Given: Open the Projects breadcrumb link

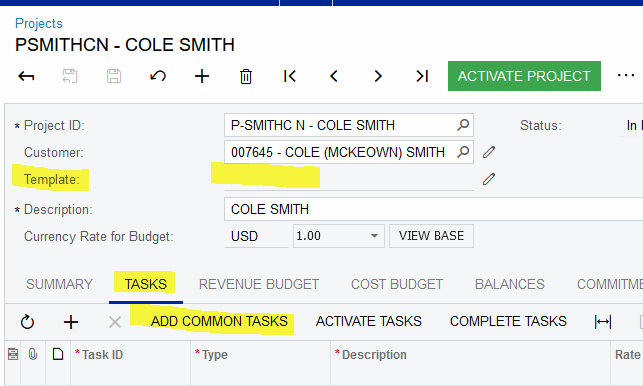Looking at the screenshot, I should coord(39,23).
